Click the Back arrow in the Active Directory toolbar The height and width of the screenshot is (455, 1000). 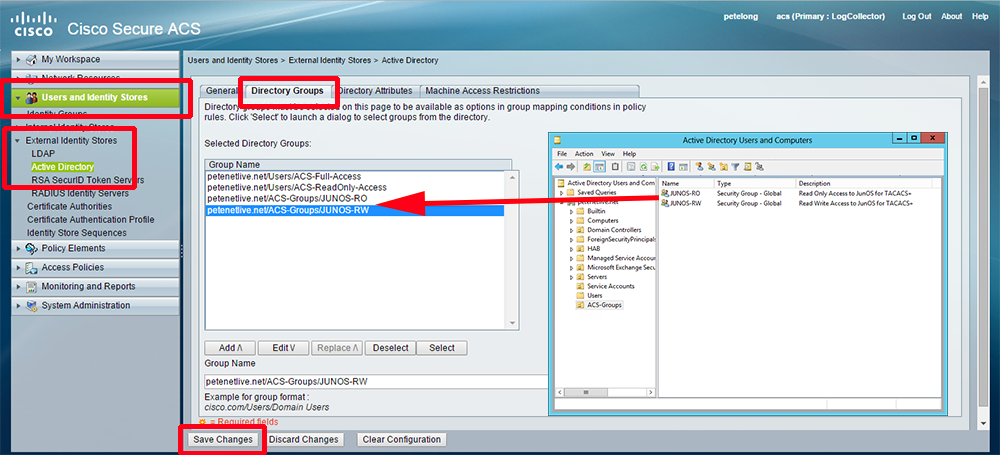pos(559,167)
